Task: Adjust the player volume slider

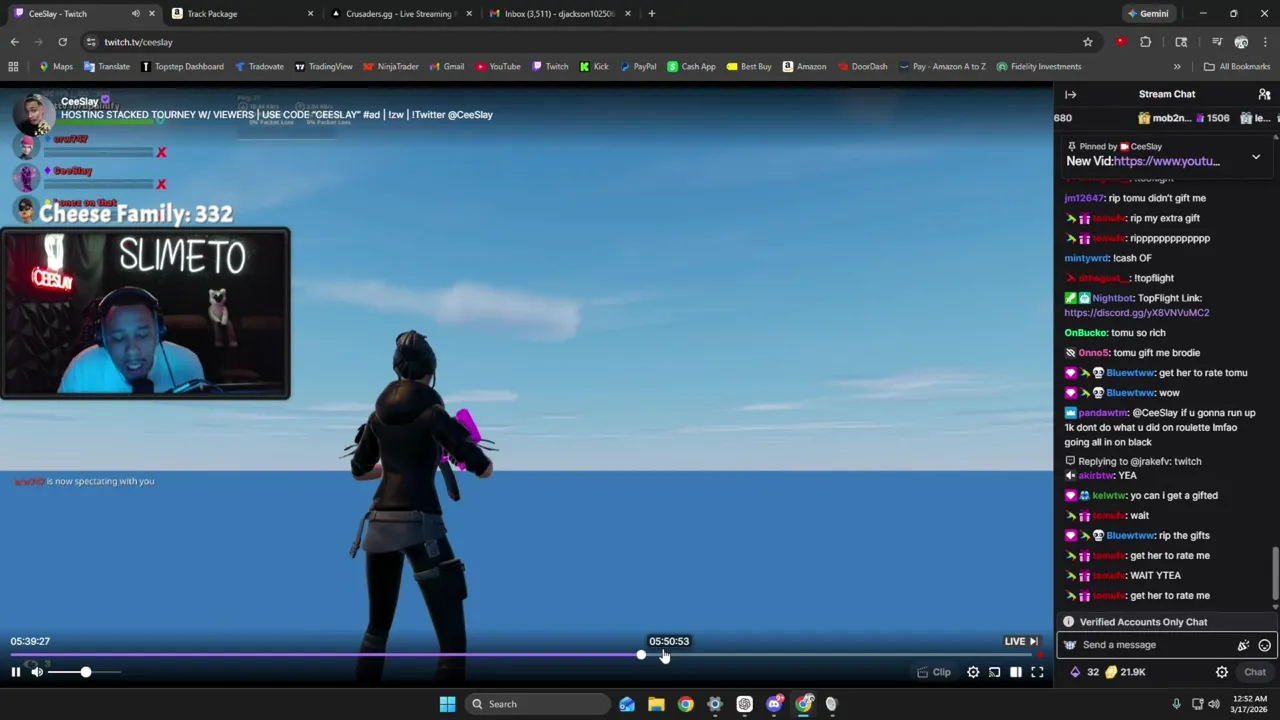Action: coord(85,672)
